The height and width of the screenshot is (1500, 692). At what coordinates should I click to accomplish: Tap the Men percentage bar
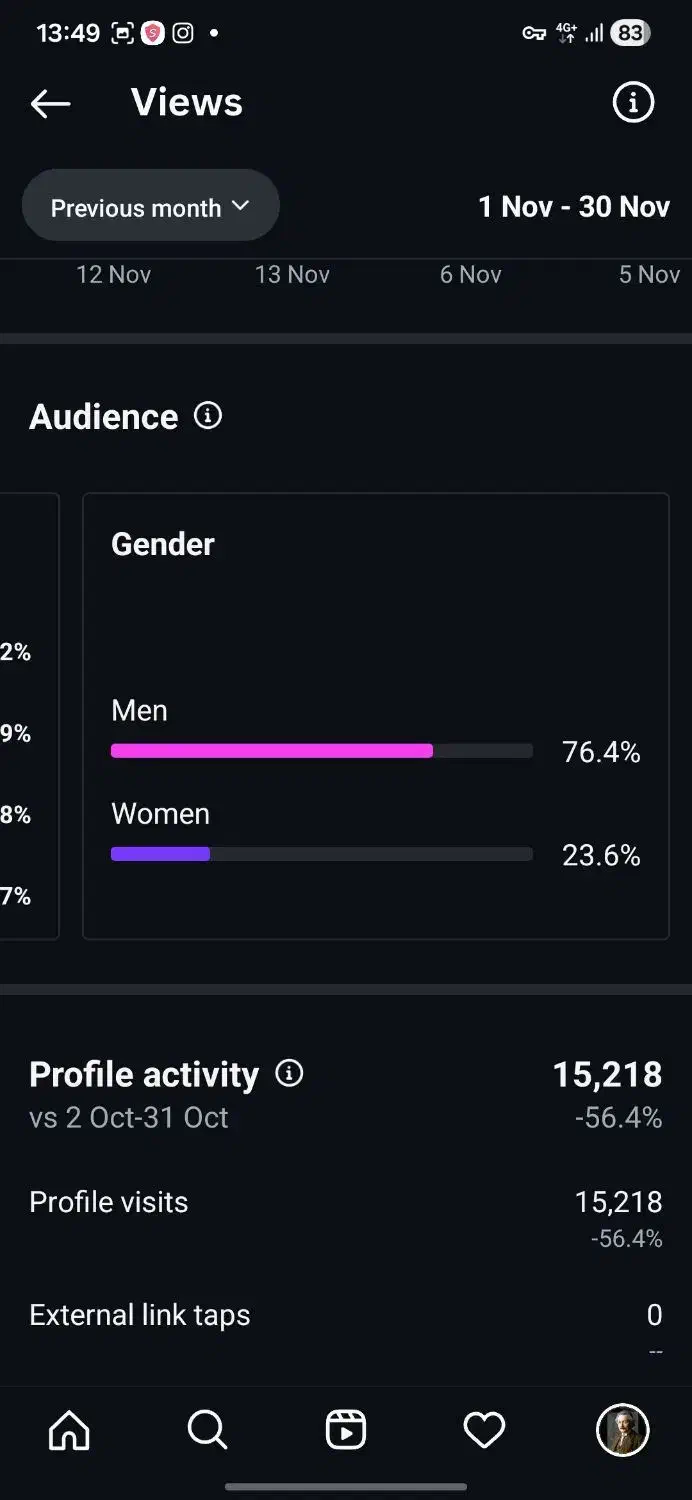tap(321, 751)
